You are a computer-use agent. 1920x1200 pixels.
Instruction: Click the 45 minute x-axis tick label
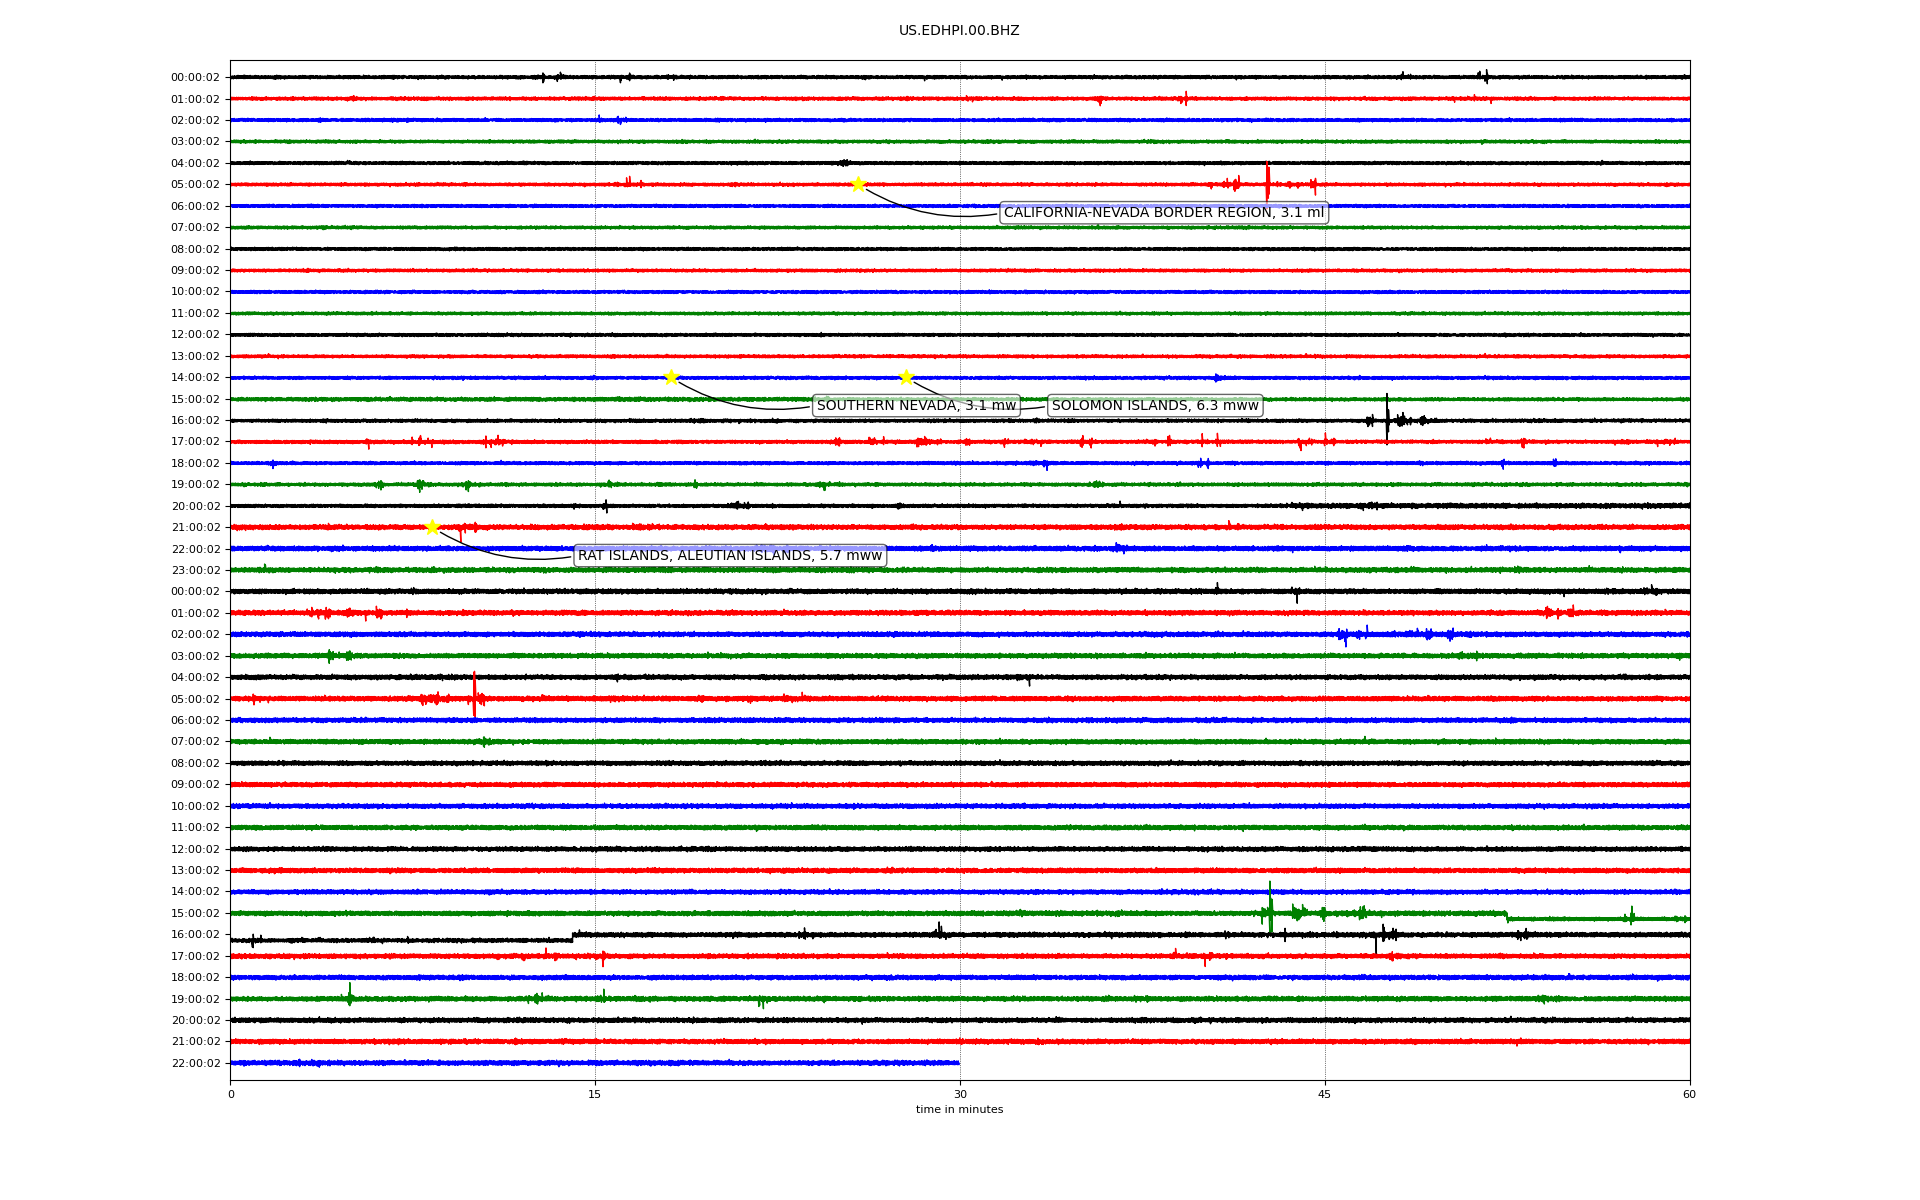[1325, 1094]
